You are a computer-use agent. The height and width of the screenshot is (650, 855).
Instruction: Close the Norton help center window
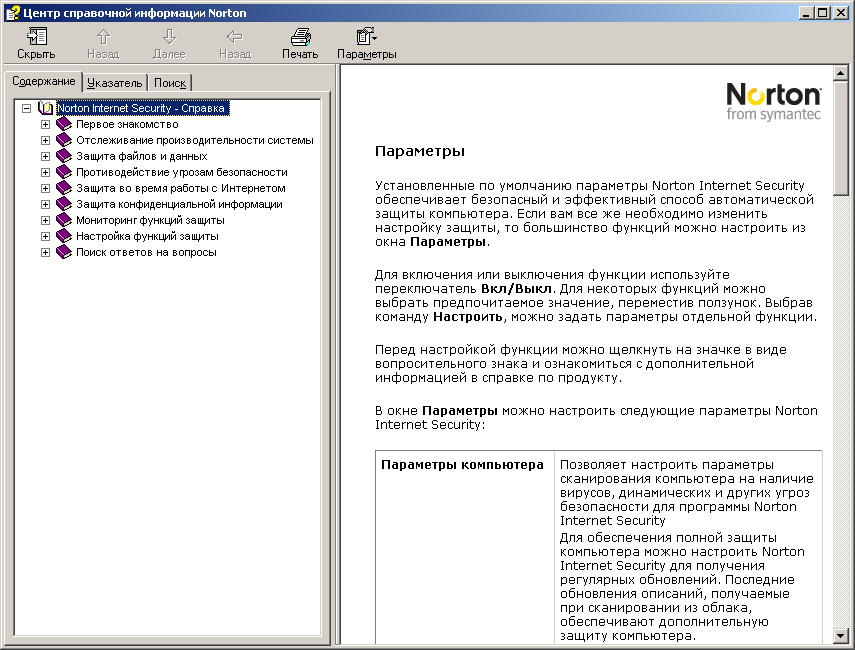840,13
